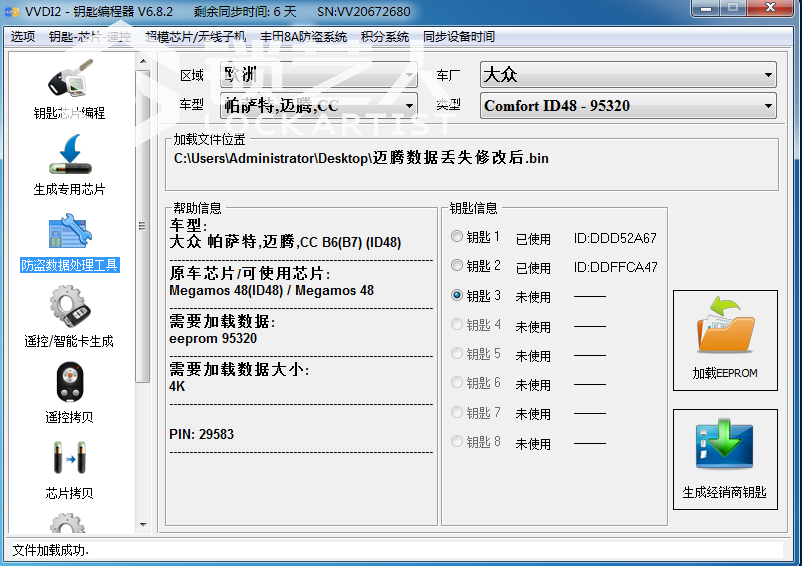The image size is (802, 566).
Task: Click the partially visible gear icon below 芯片拷贝
Action: coord(68,523)
